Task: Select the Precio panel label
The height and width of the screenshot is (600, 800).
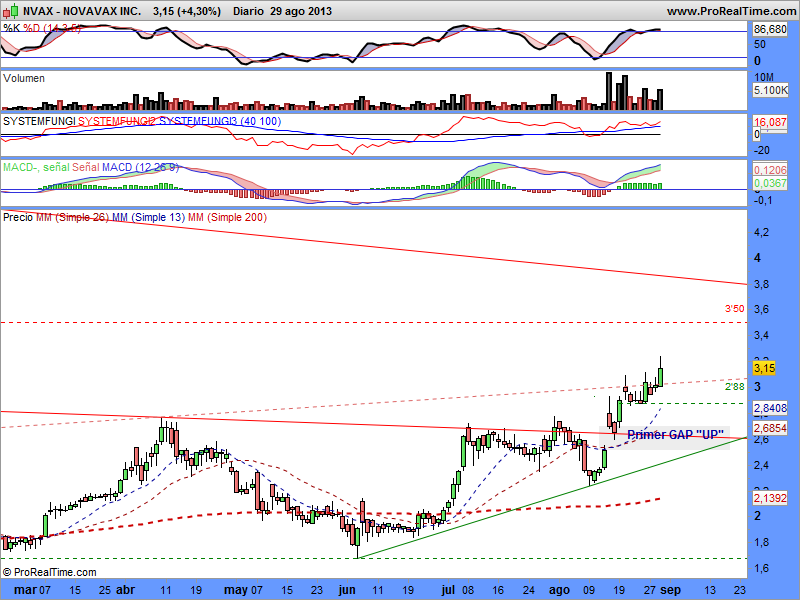Action: [18, 217]
